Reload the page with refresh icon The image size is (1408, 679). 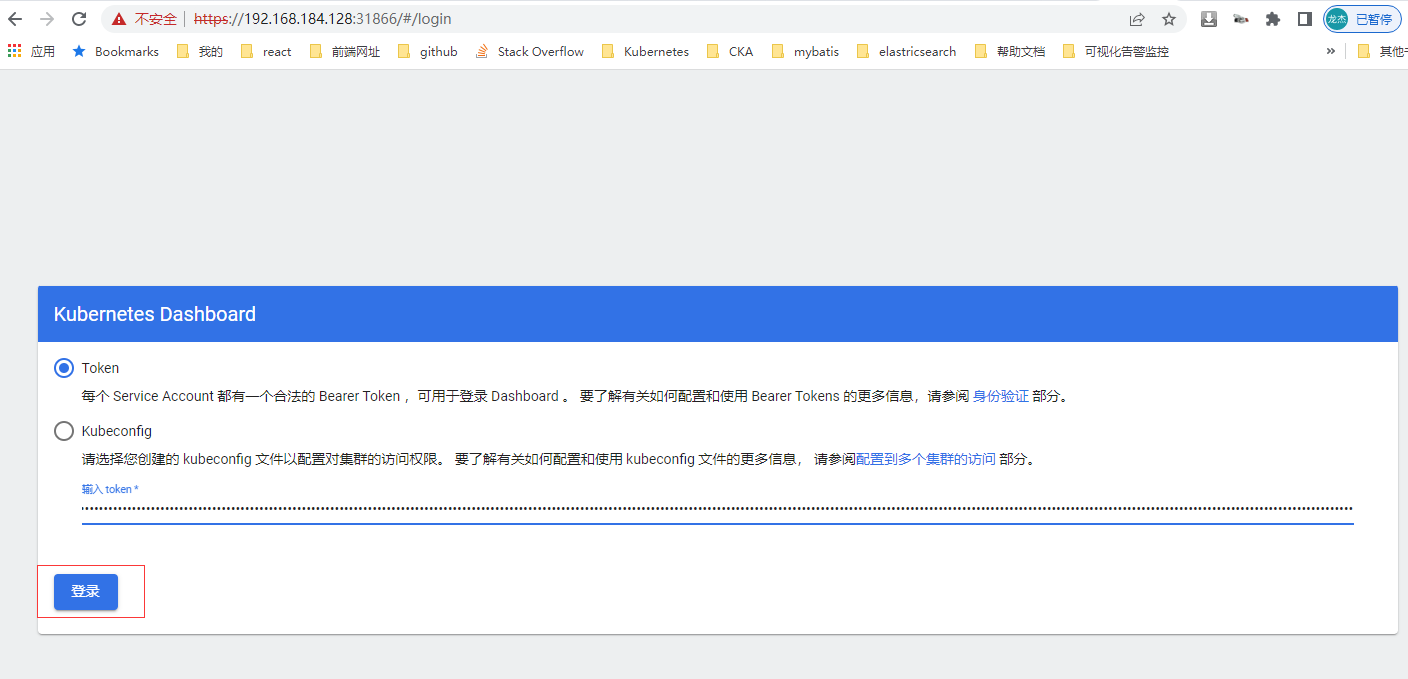[79, 19]
